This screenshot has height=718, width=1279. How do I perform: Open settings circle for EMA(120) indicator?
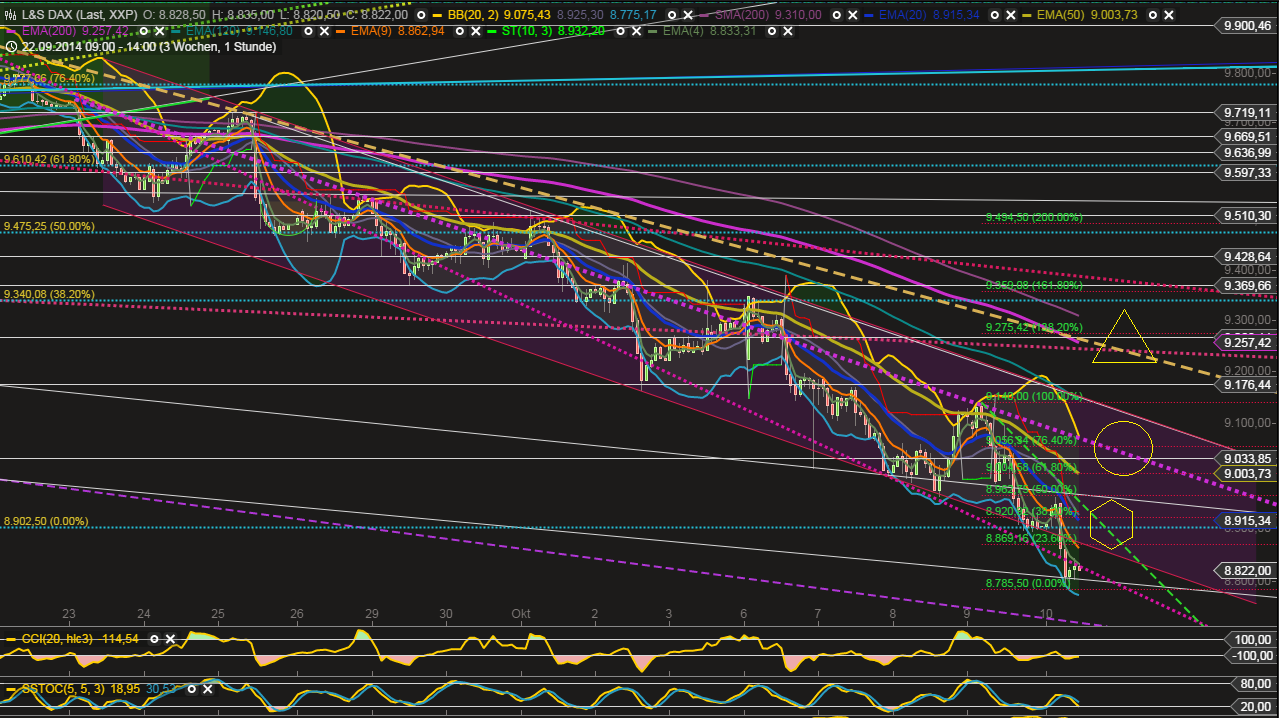[309, 31]
